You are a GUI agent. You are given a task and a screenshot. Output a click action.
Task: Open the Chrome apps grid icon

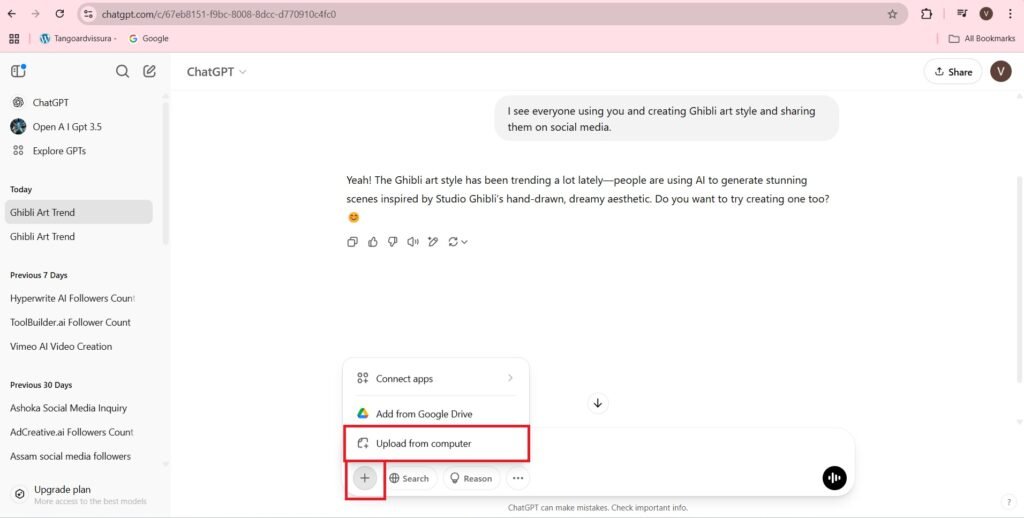point(14,39)
